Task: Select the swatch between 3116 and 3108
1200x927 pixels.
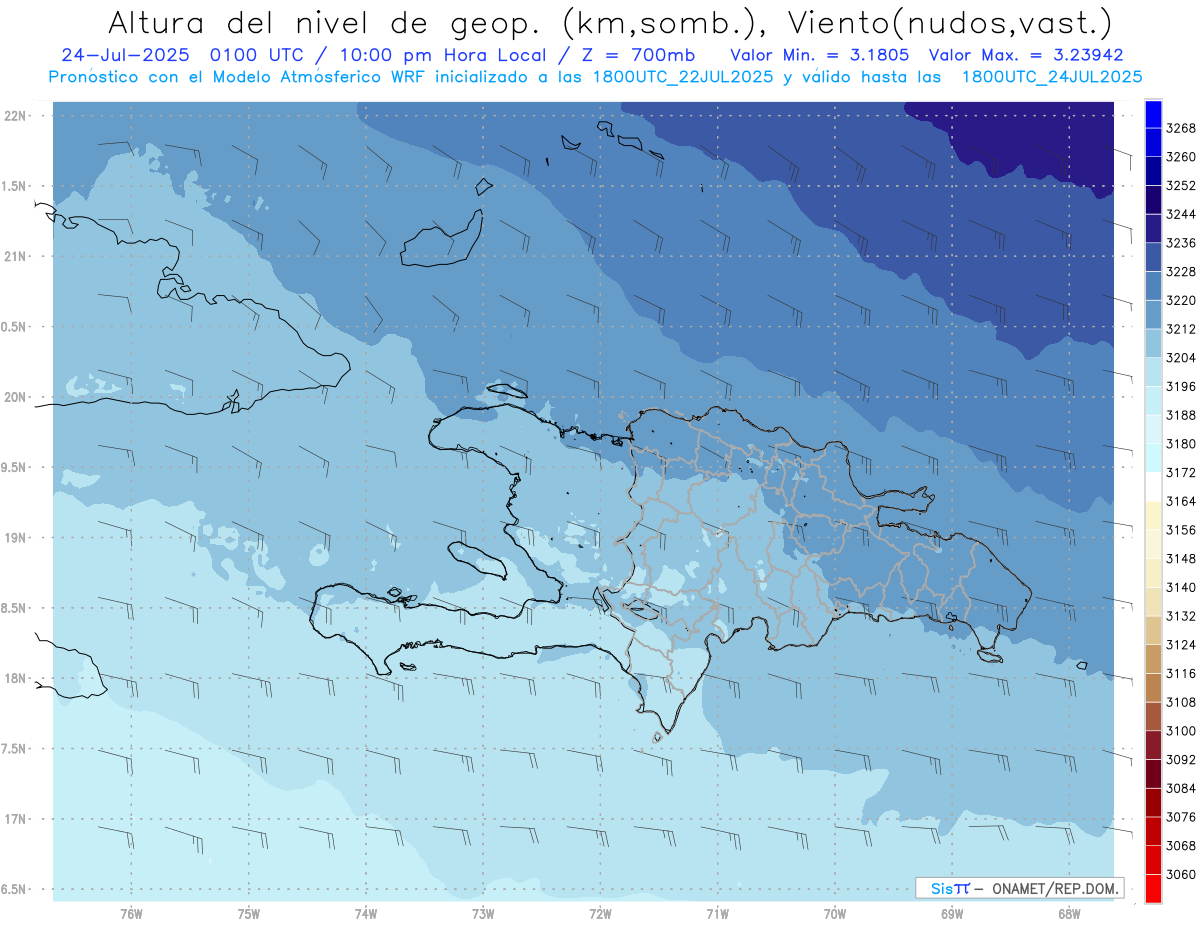Action: (1153, 688)
